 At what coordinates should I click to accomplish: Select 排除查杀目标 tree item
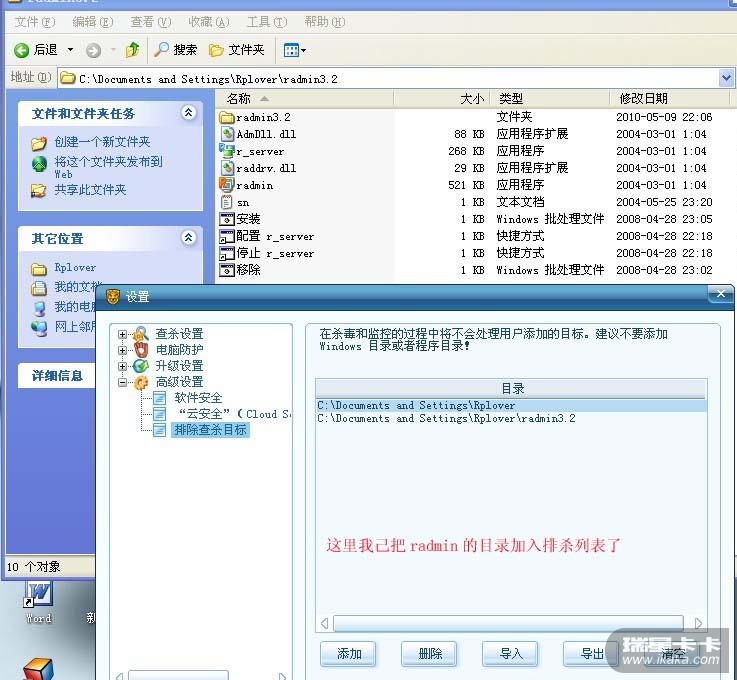tap(210, 430)
